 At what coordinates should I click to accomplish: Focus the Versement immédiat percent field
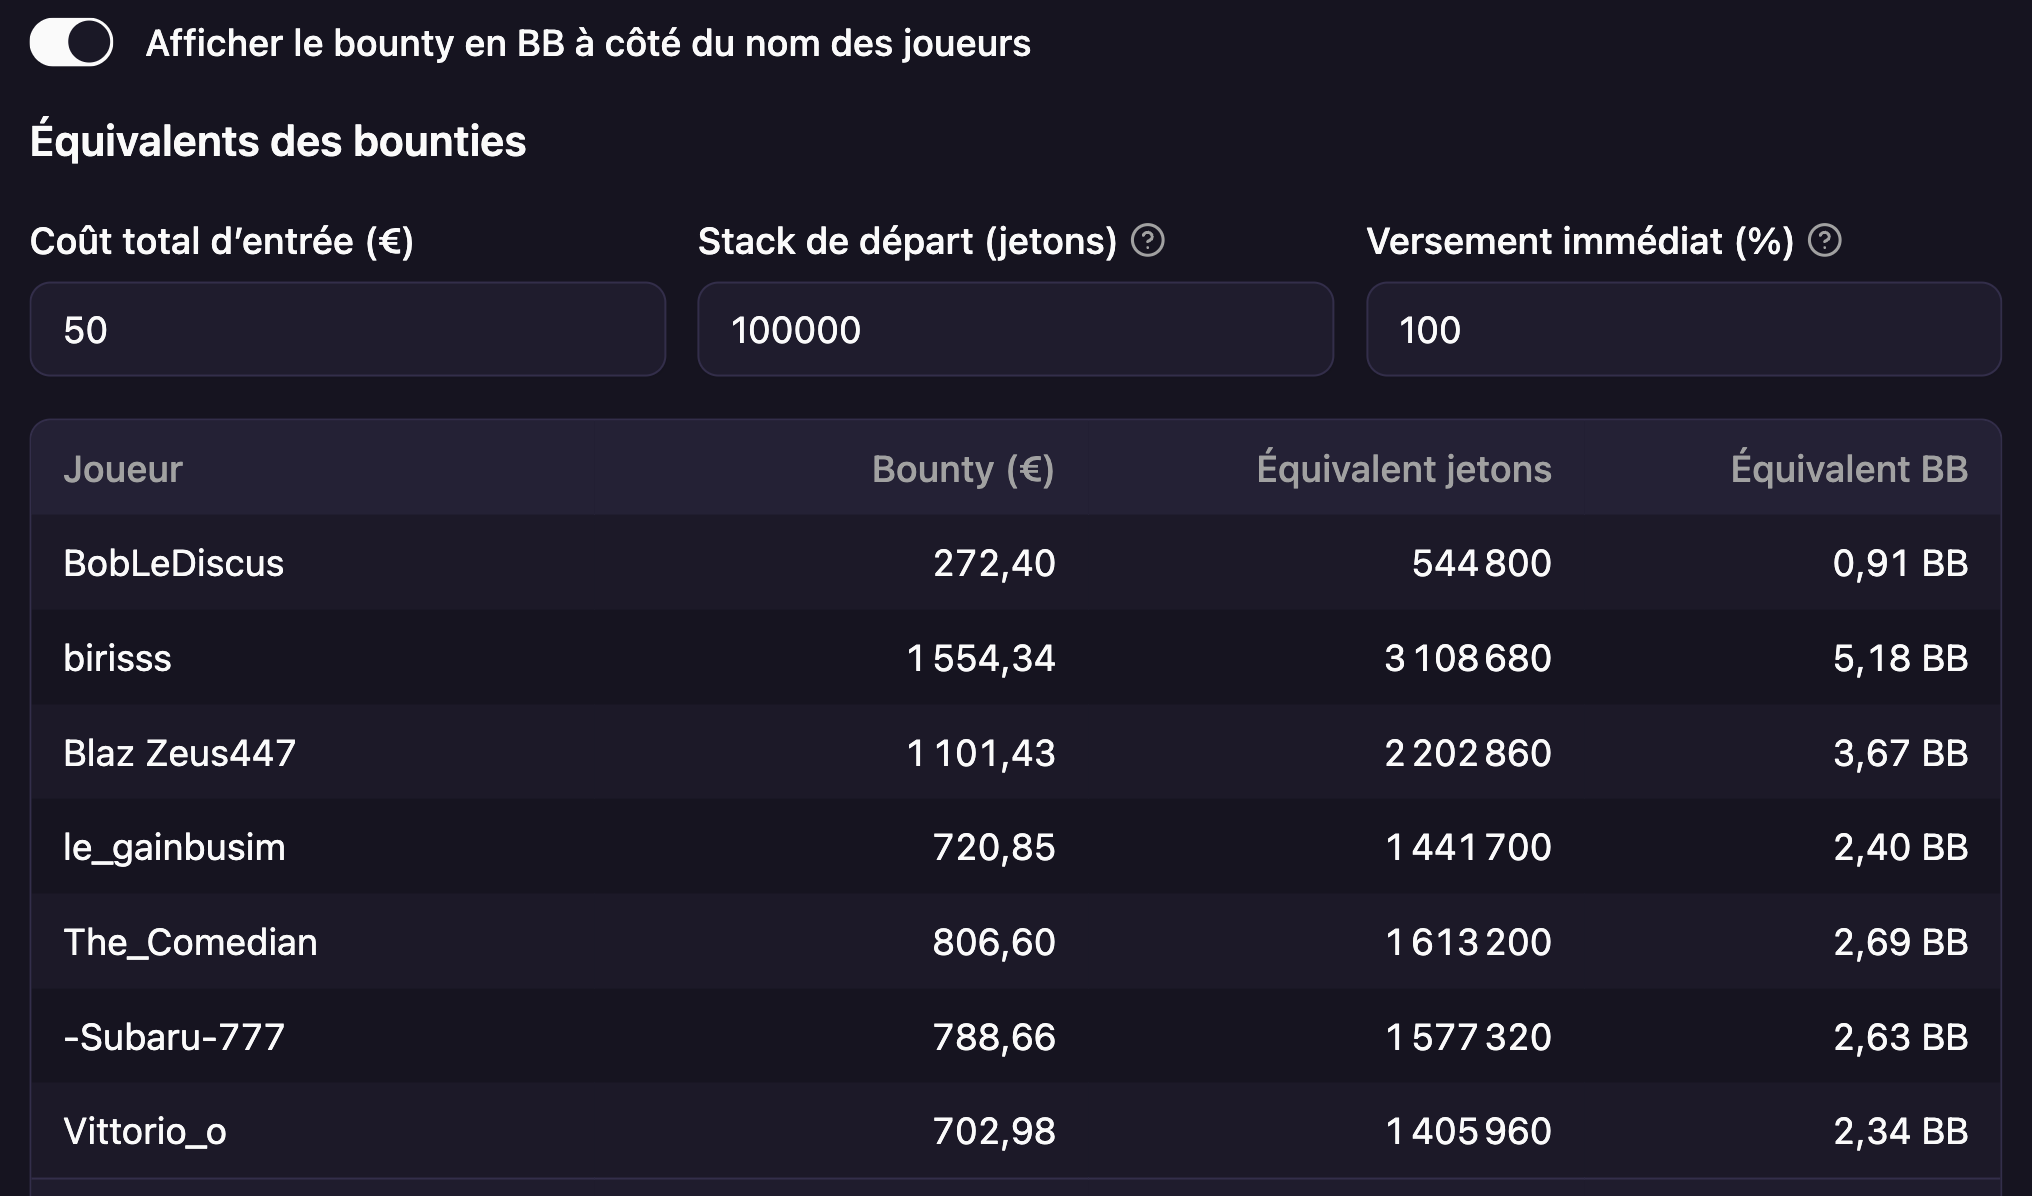coord(1684,329)
